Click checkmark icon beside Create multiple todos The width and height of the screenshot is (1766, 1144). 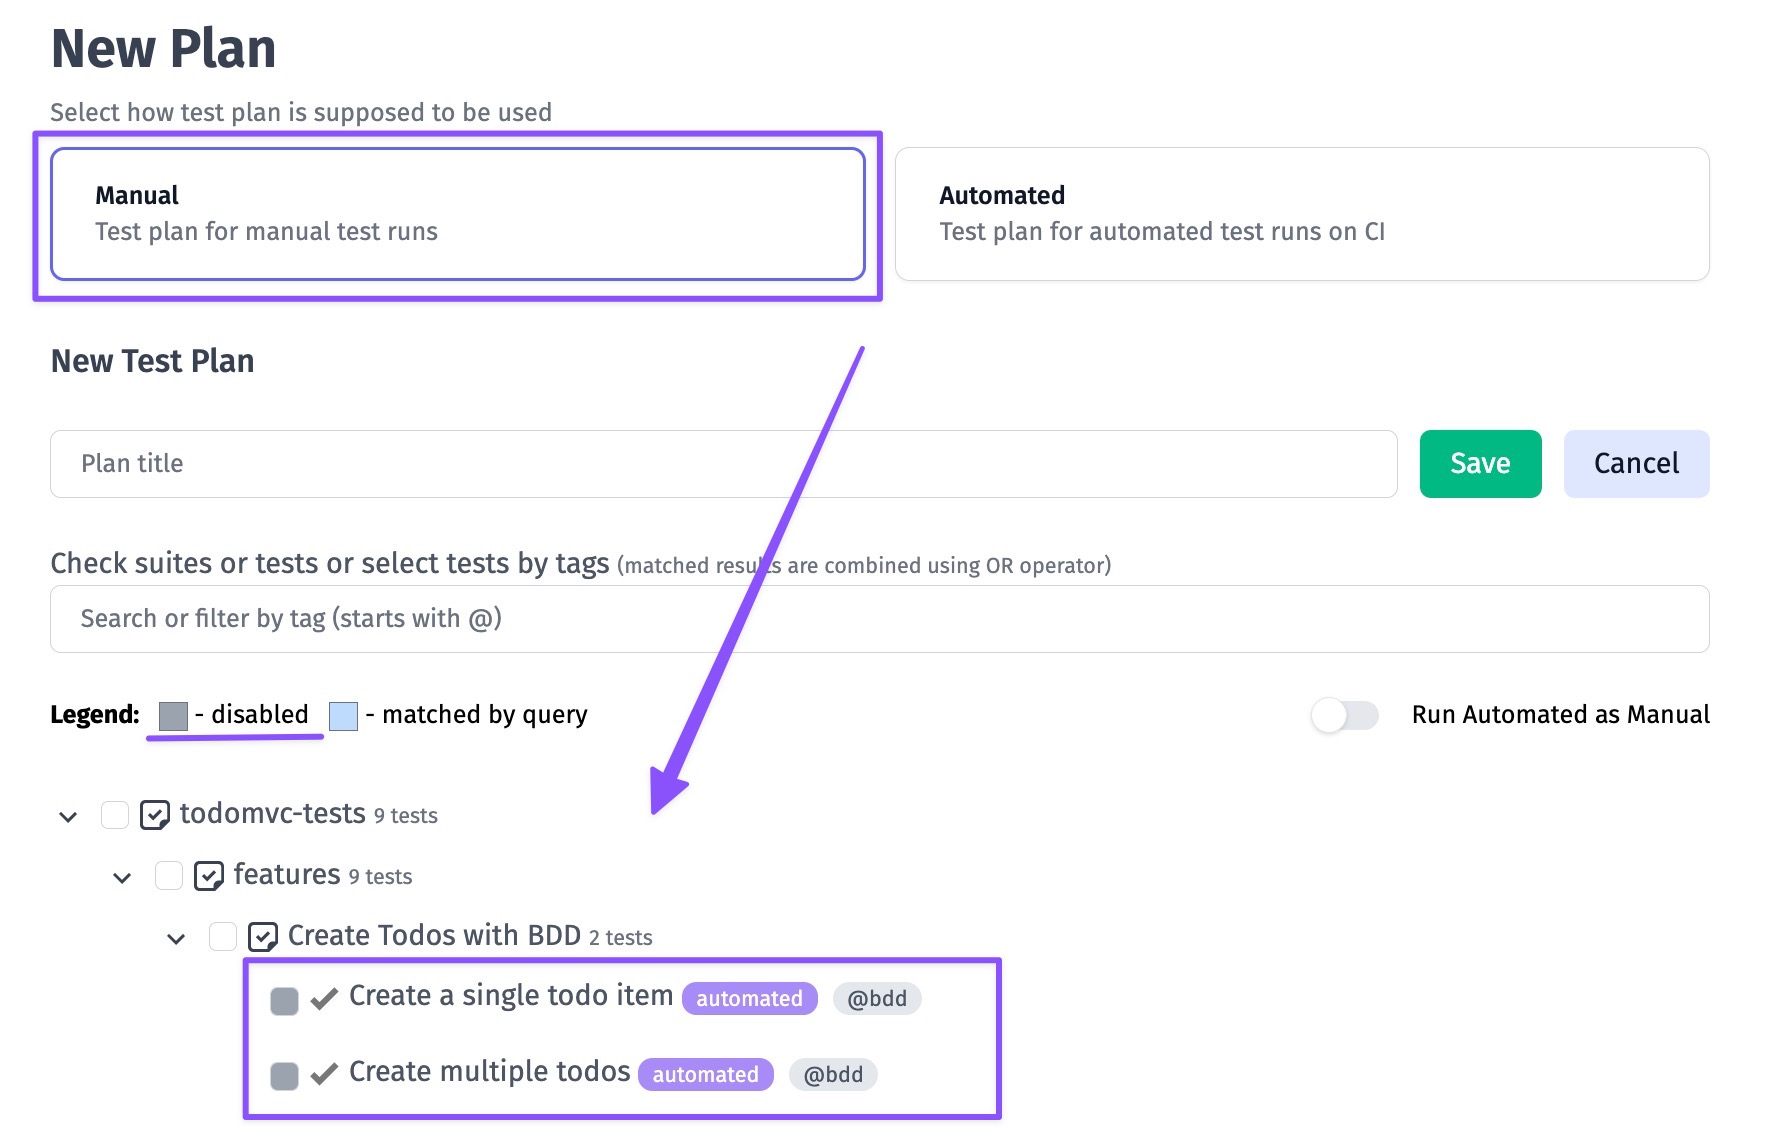tap(324, 1075)
